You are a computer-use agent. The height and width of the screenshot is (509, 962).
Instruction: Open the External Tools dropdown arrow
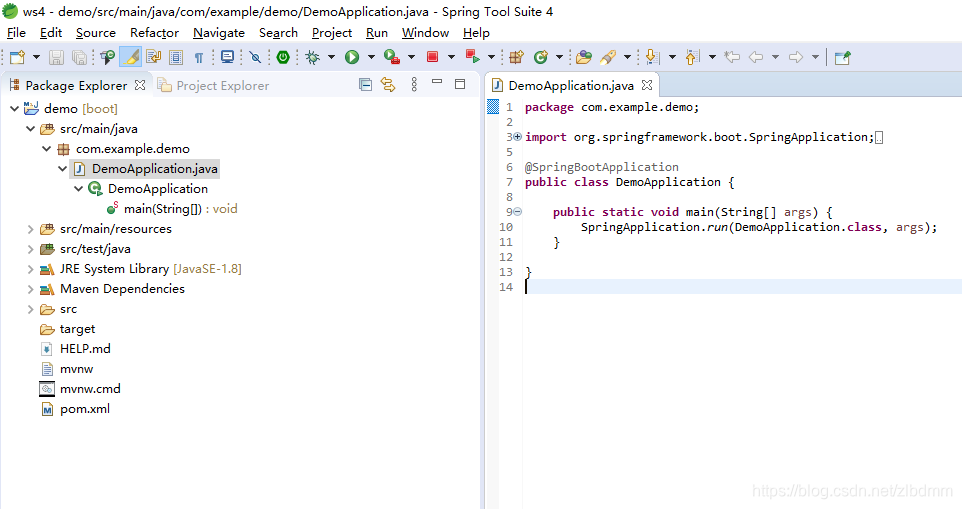411,57
